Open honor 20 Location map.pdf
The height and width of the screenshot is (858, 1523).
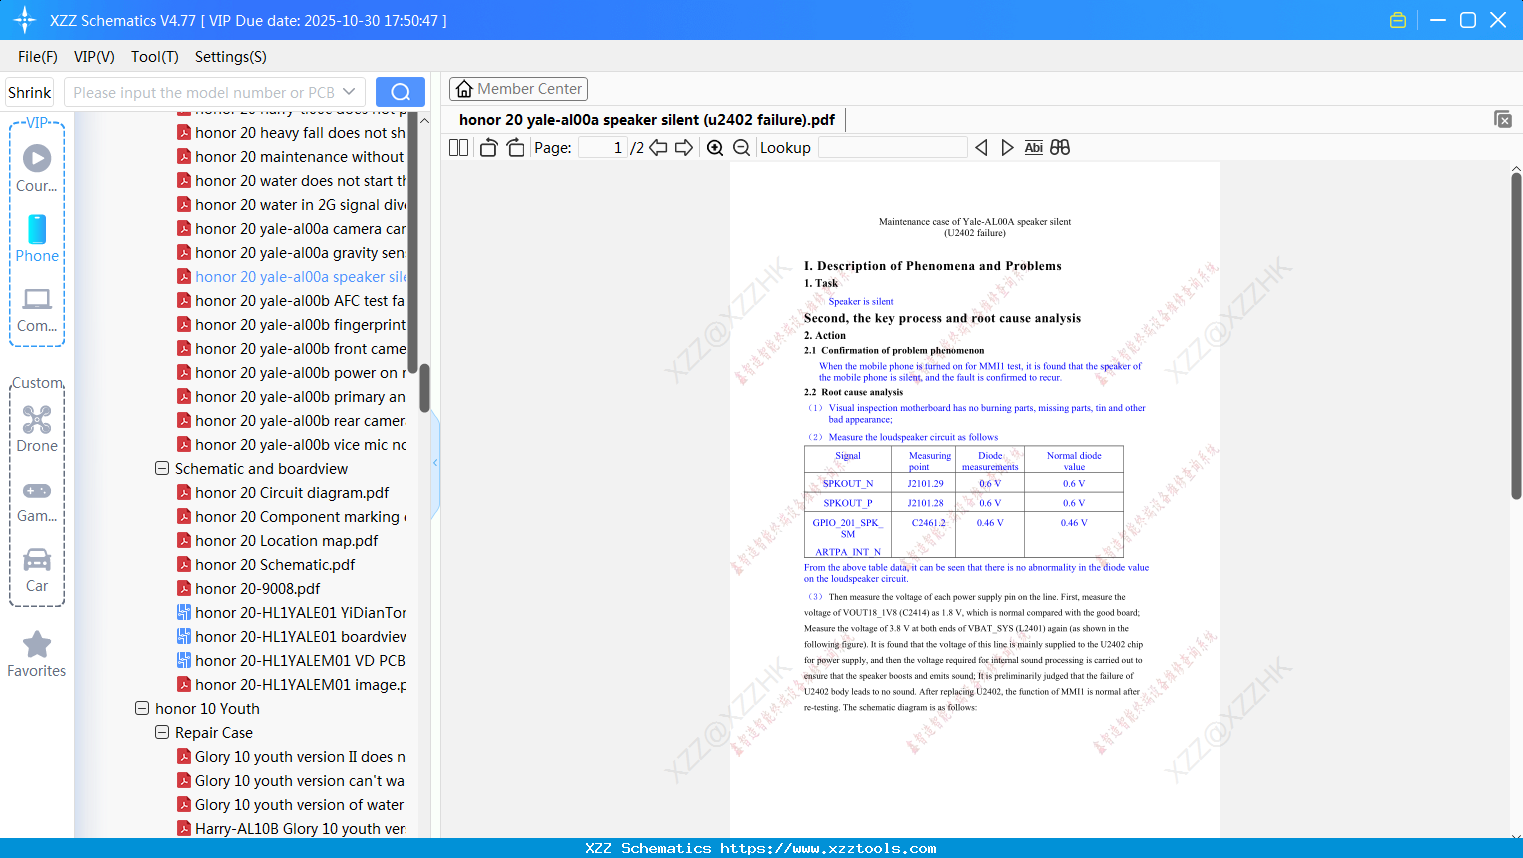[278, 540]
